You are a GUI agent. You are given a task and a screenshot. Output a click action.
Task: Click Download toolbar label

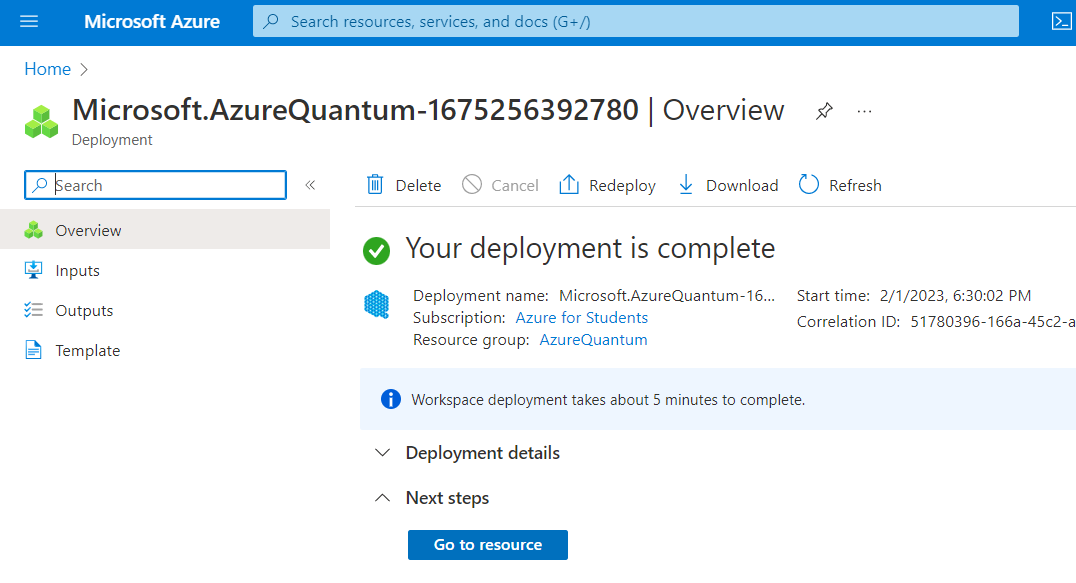[x=742, y=185]
